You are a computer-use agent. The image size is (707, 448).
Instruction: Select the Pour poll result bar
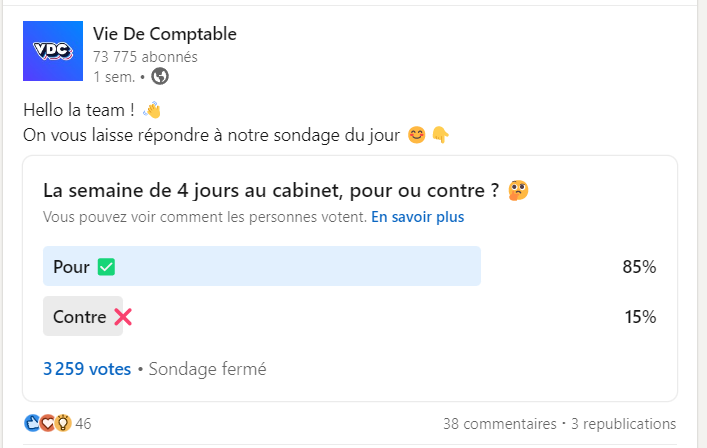pyautogui.click(x=262, y=267)
